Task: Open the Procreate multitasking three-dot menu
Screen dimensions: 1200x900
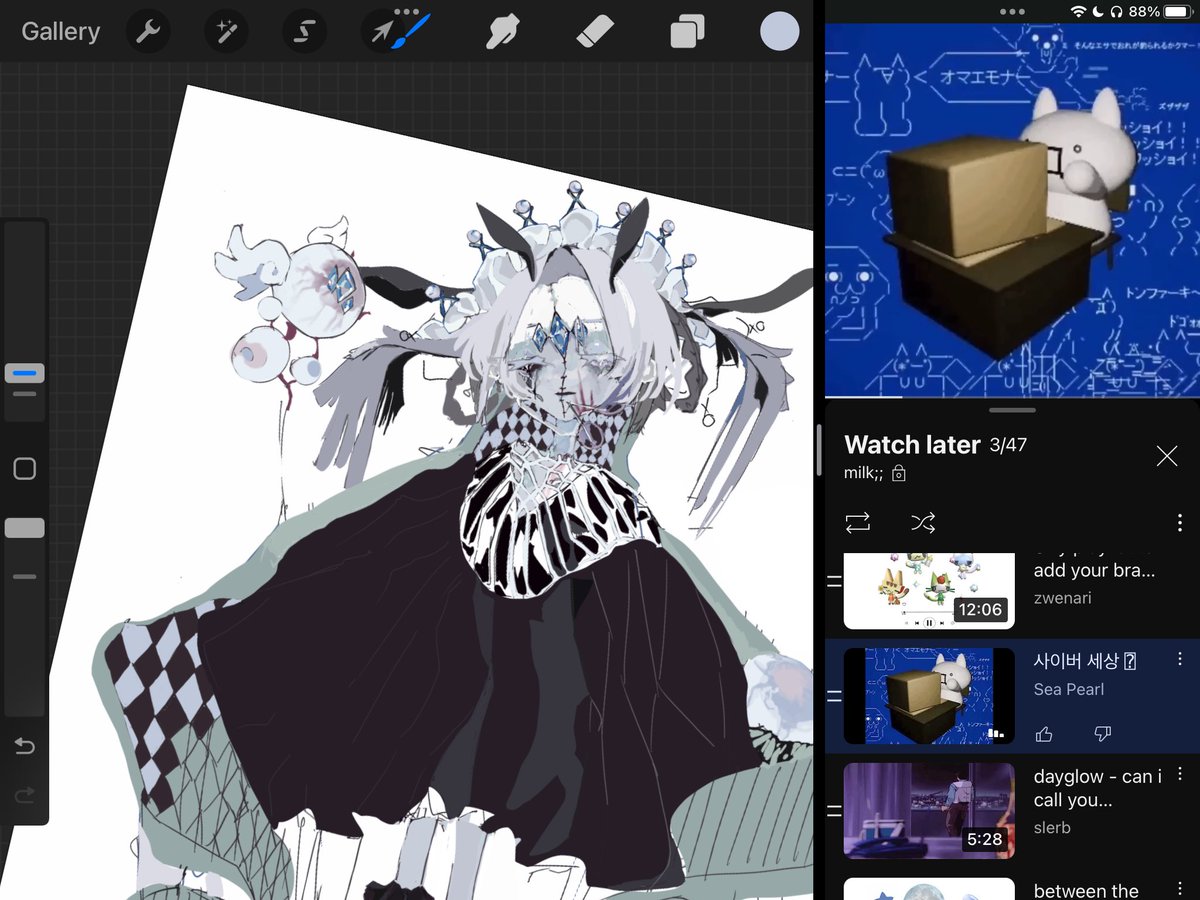Action: (407, 11)
